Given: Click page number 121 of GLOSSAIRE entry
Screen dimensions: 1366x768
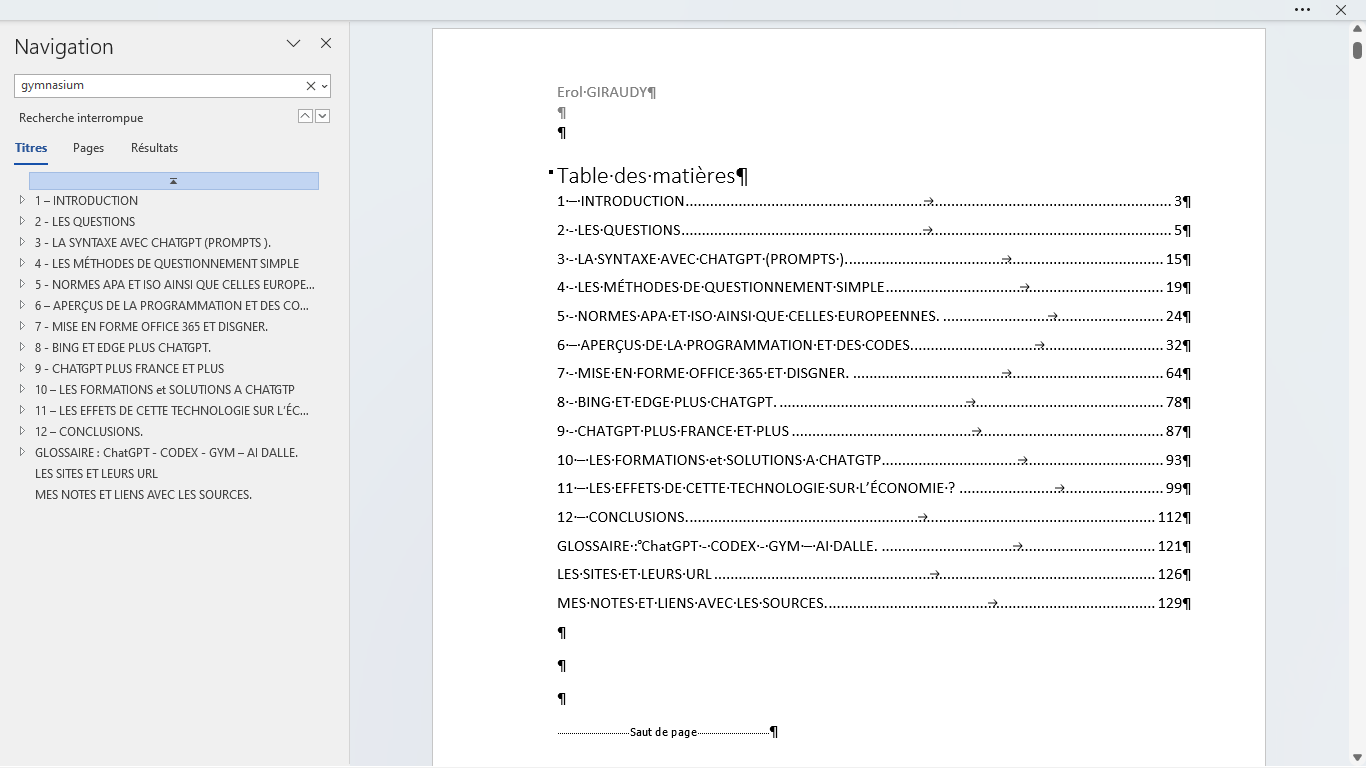Looking at the screenshot, I should coord(1169,546).
